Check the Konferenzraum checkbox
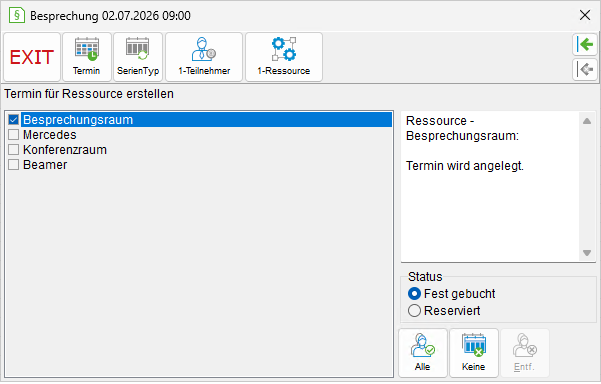This screenshot has height=384, width=601. pos(13,149)
